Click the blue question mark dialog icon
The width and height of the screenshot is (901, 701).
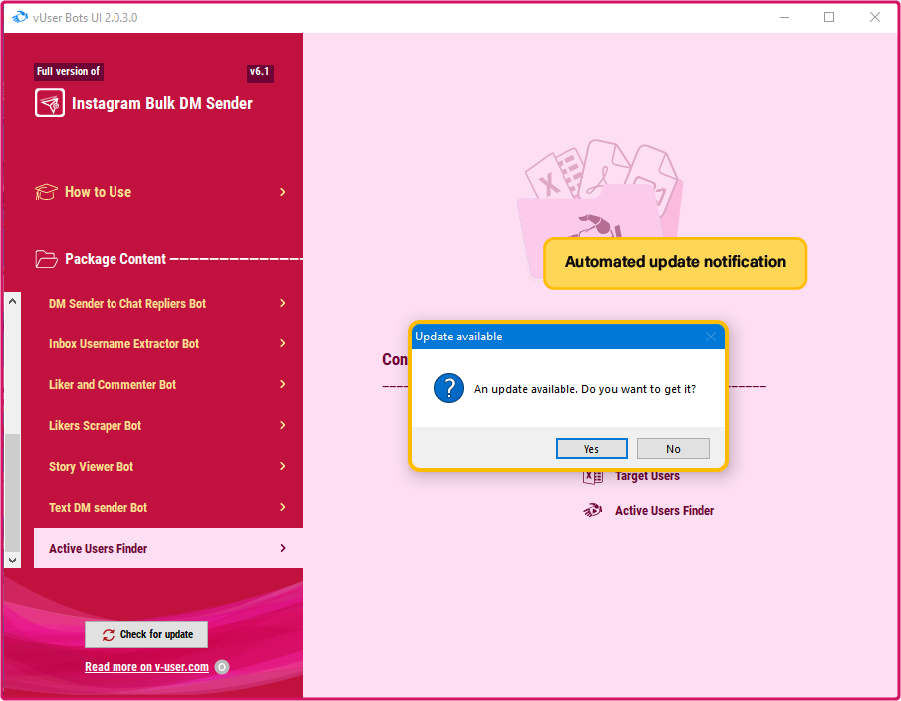tap(449, 388)
